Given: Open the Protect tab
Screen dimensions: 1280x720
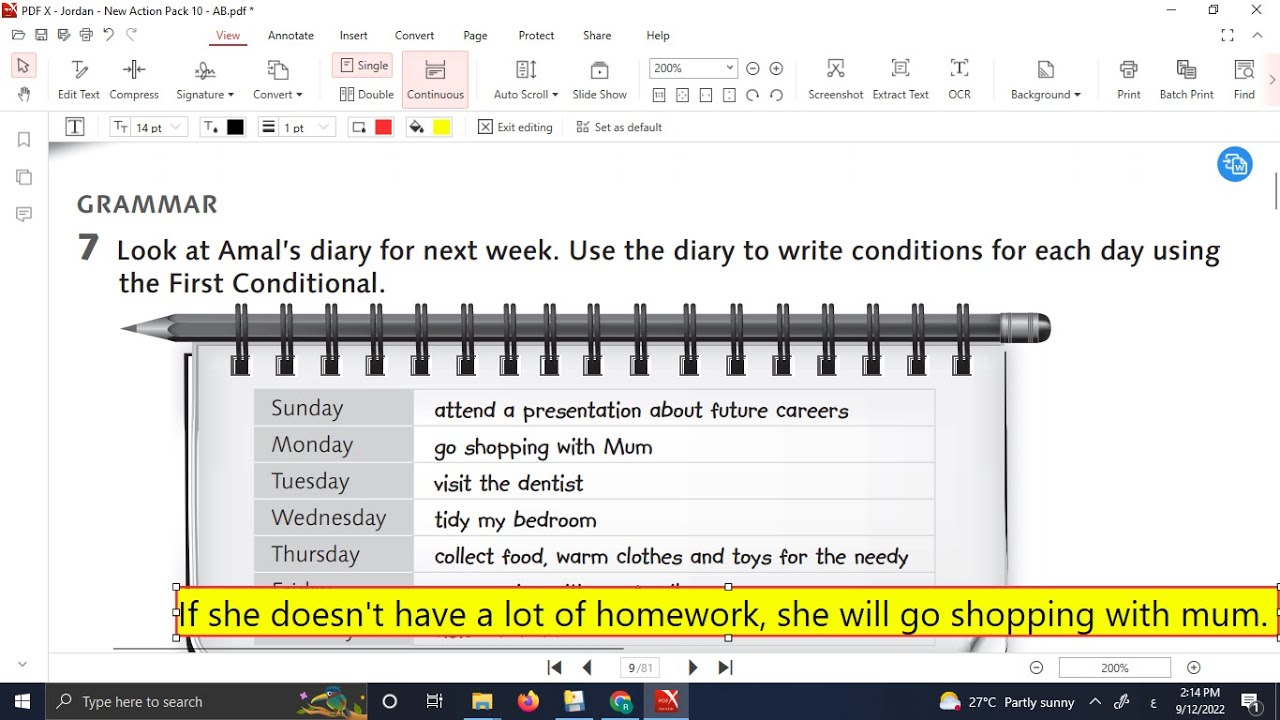Looking at the screenshot, I should click(536, 35).
